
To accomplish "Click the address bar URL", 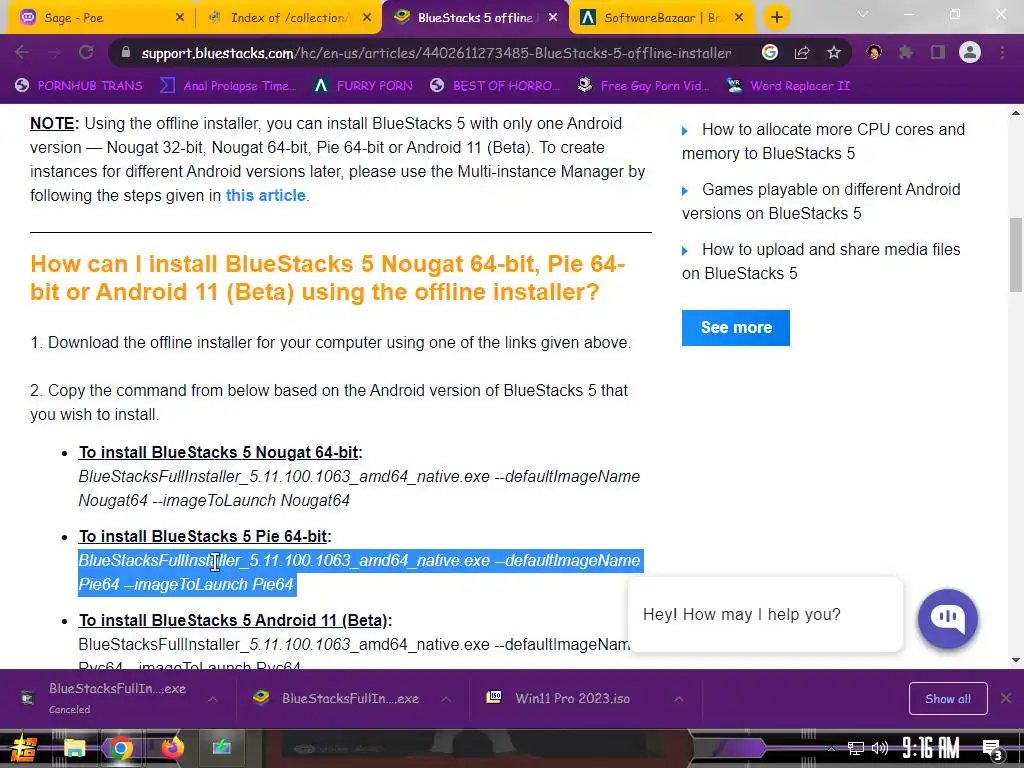I will (x=436, y=53).
